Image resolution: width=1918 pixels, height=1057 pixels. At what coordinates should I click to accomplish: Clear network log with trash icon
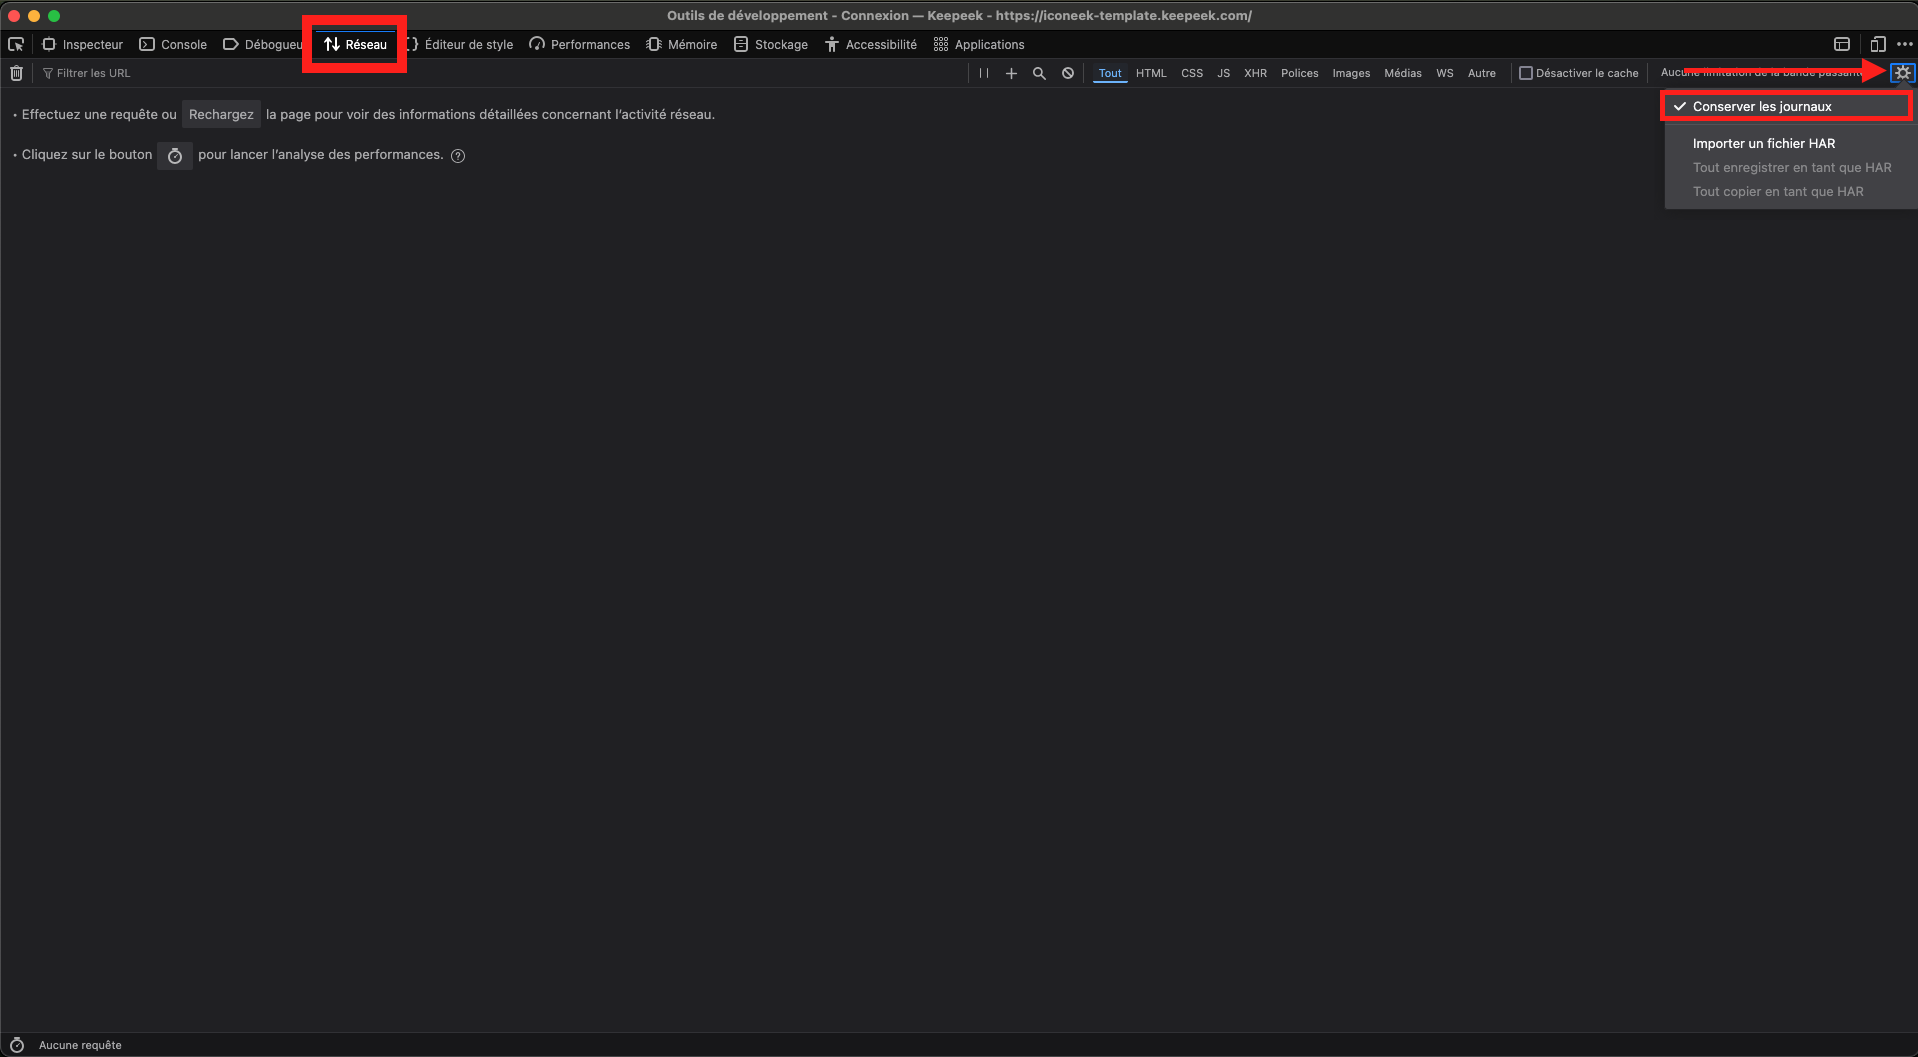click(x=16, y=73)
